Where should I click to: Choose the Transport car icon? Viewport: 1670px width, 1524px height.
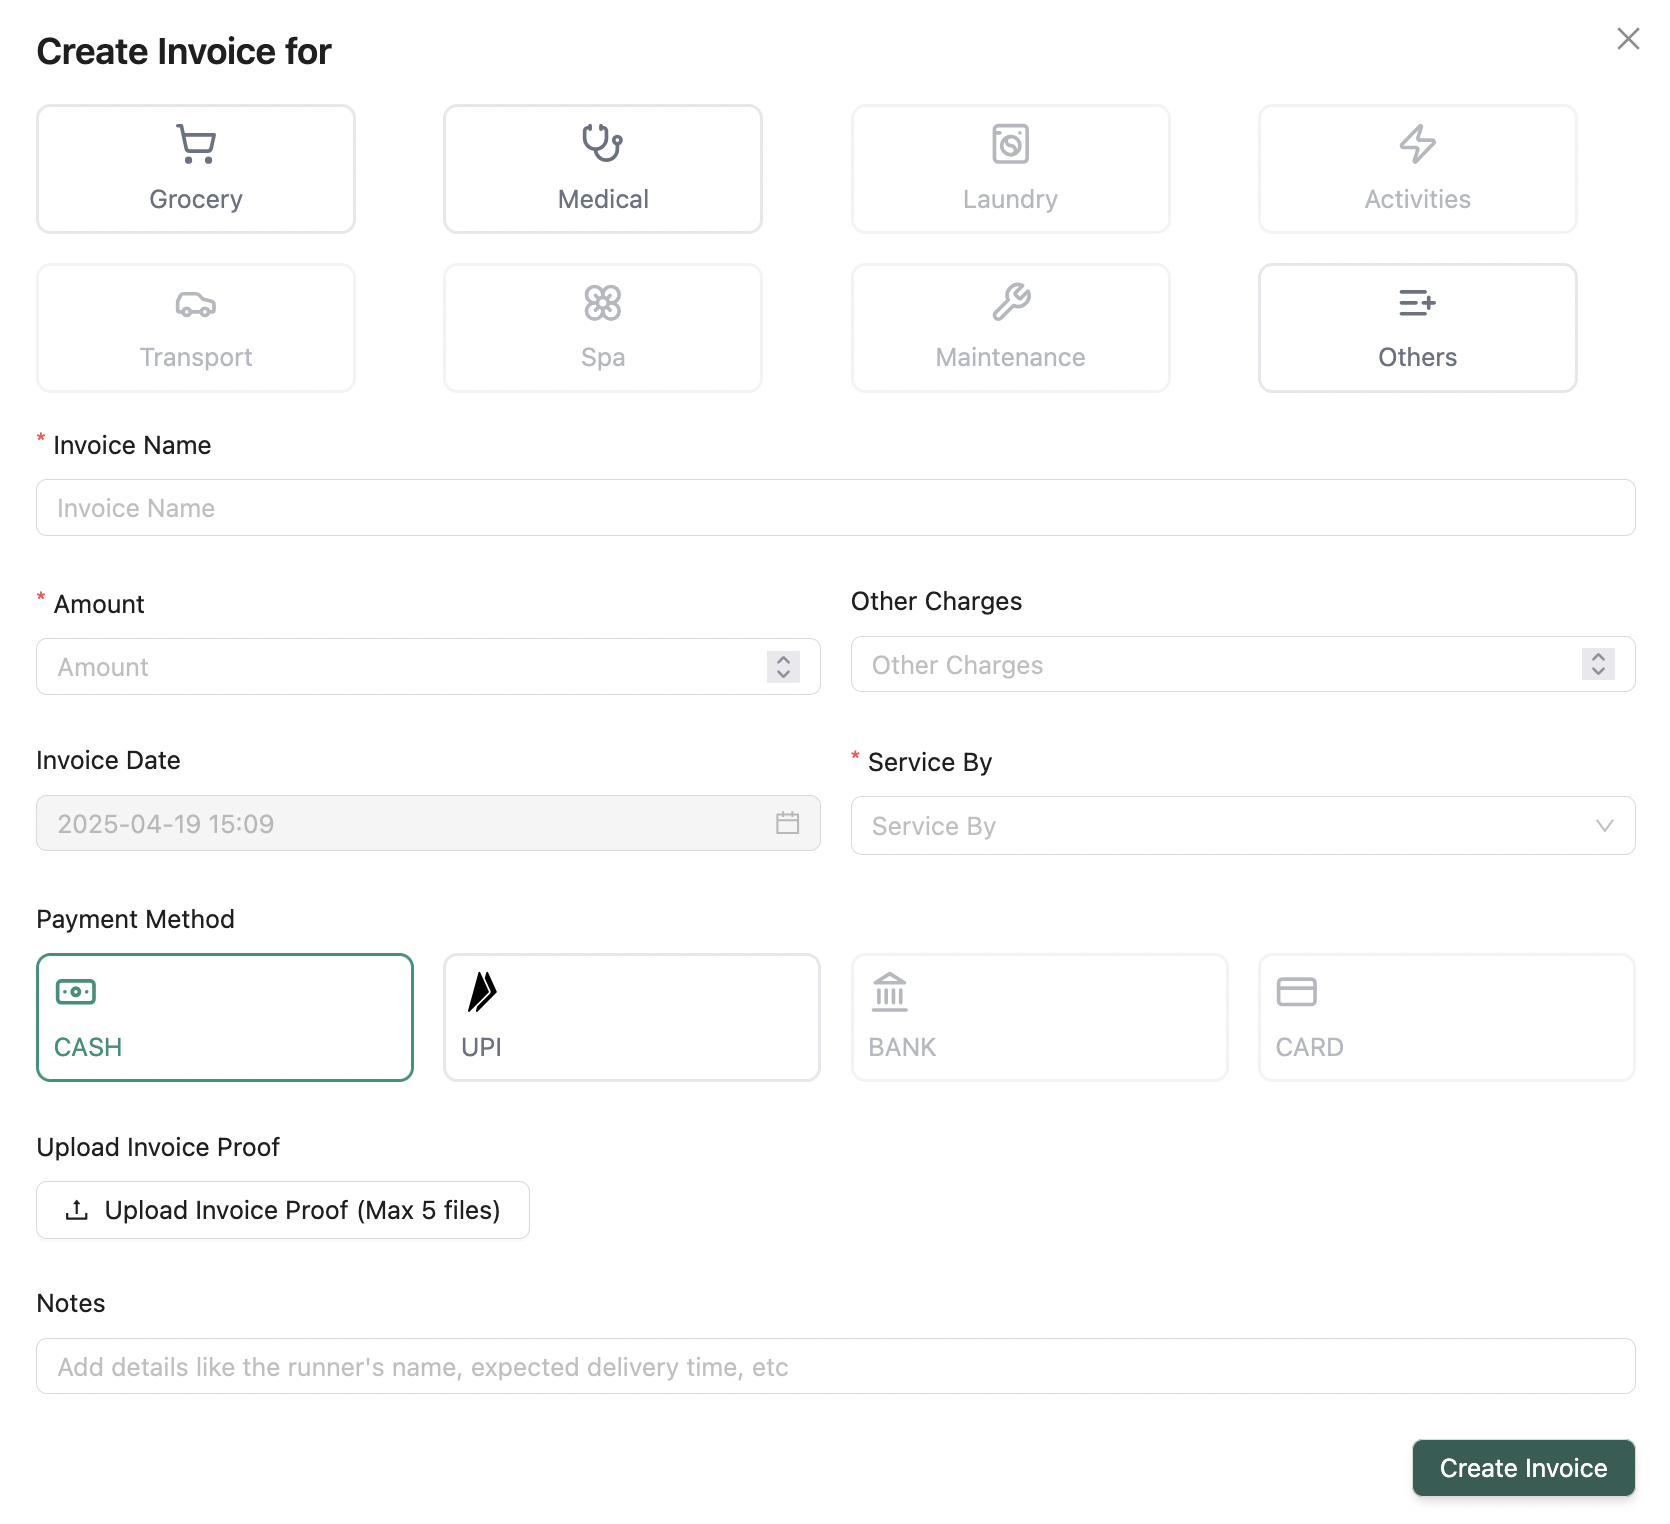click(196, 303)
